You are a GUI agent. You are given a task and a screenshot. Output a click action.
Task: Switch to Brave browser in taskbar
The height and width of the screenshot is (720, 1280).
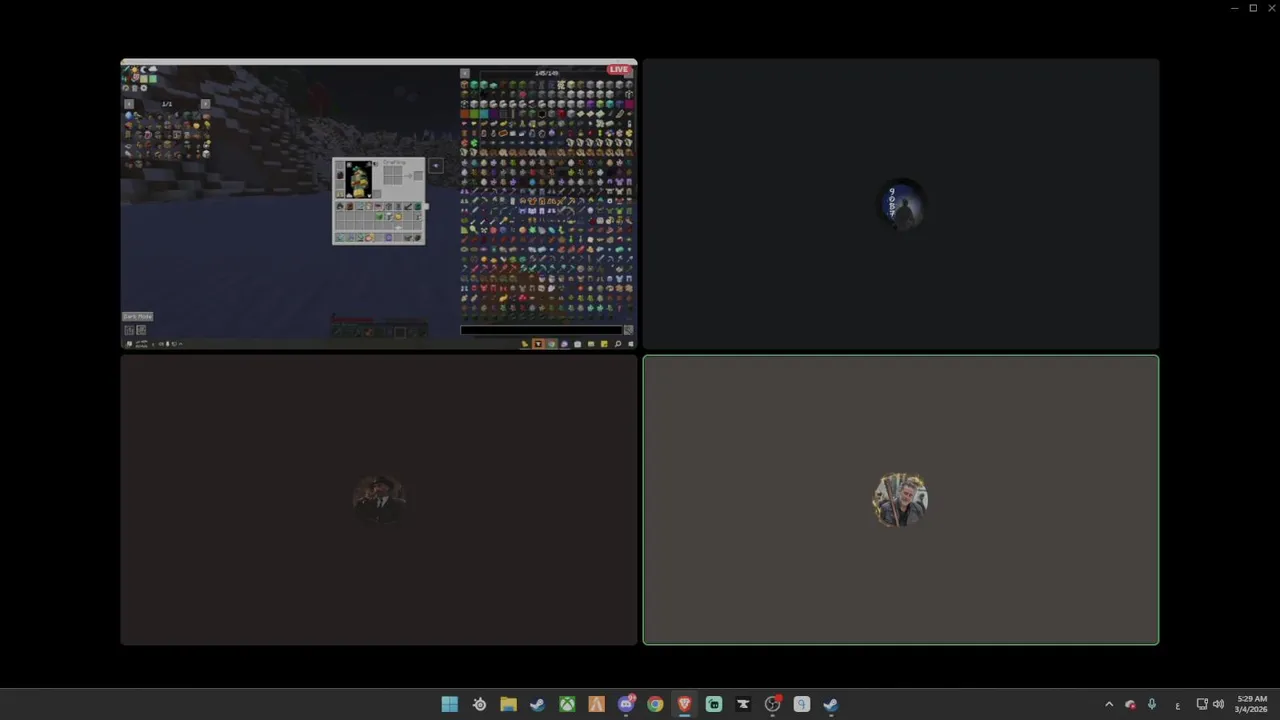point(684,704)
